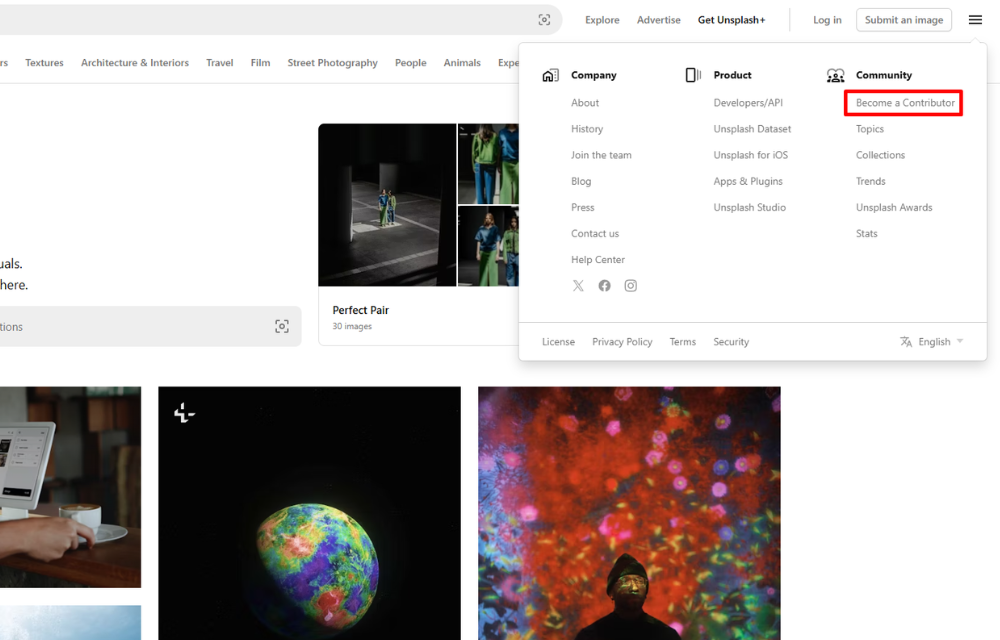Open the History menu link

[x=587, y=129]
